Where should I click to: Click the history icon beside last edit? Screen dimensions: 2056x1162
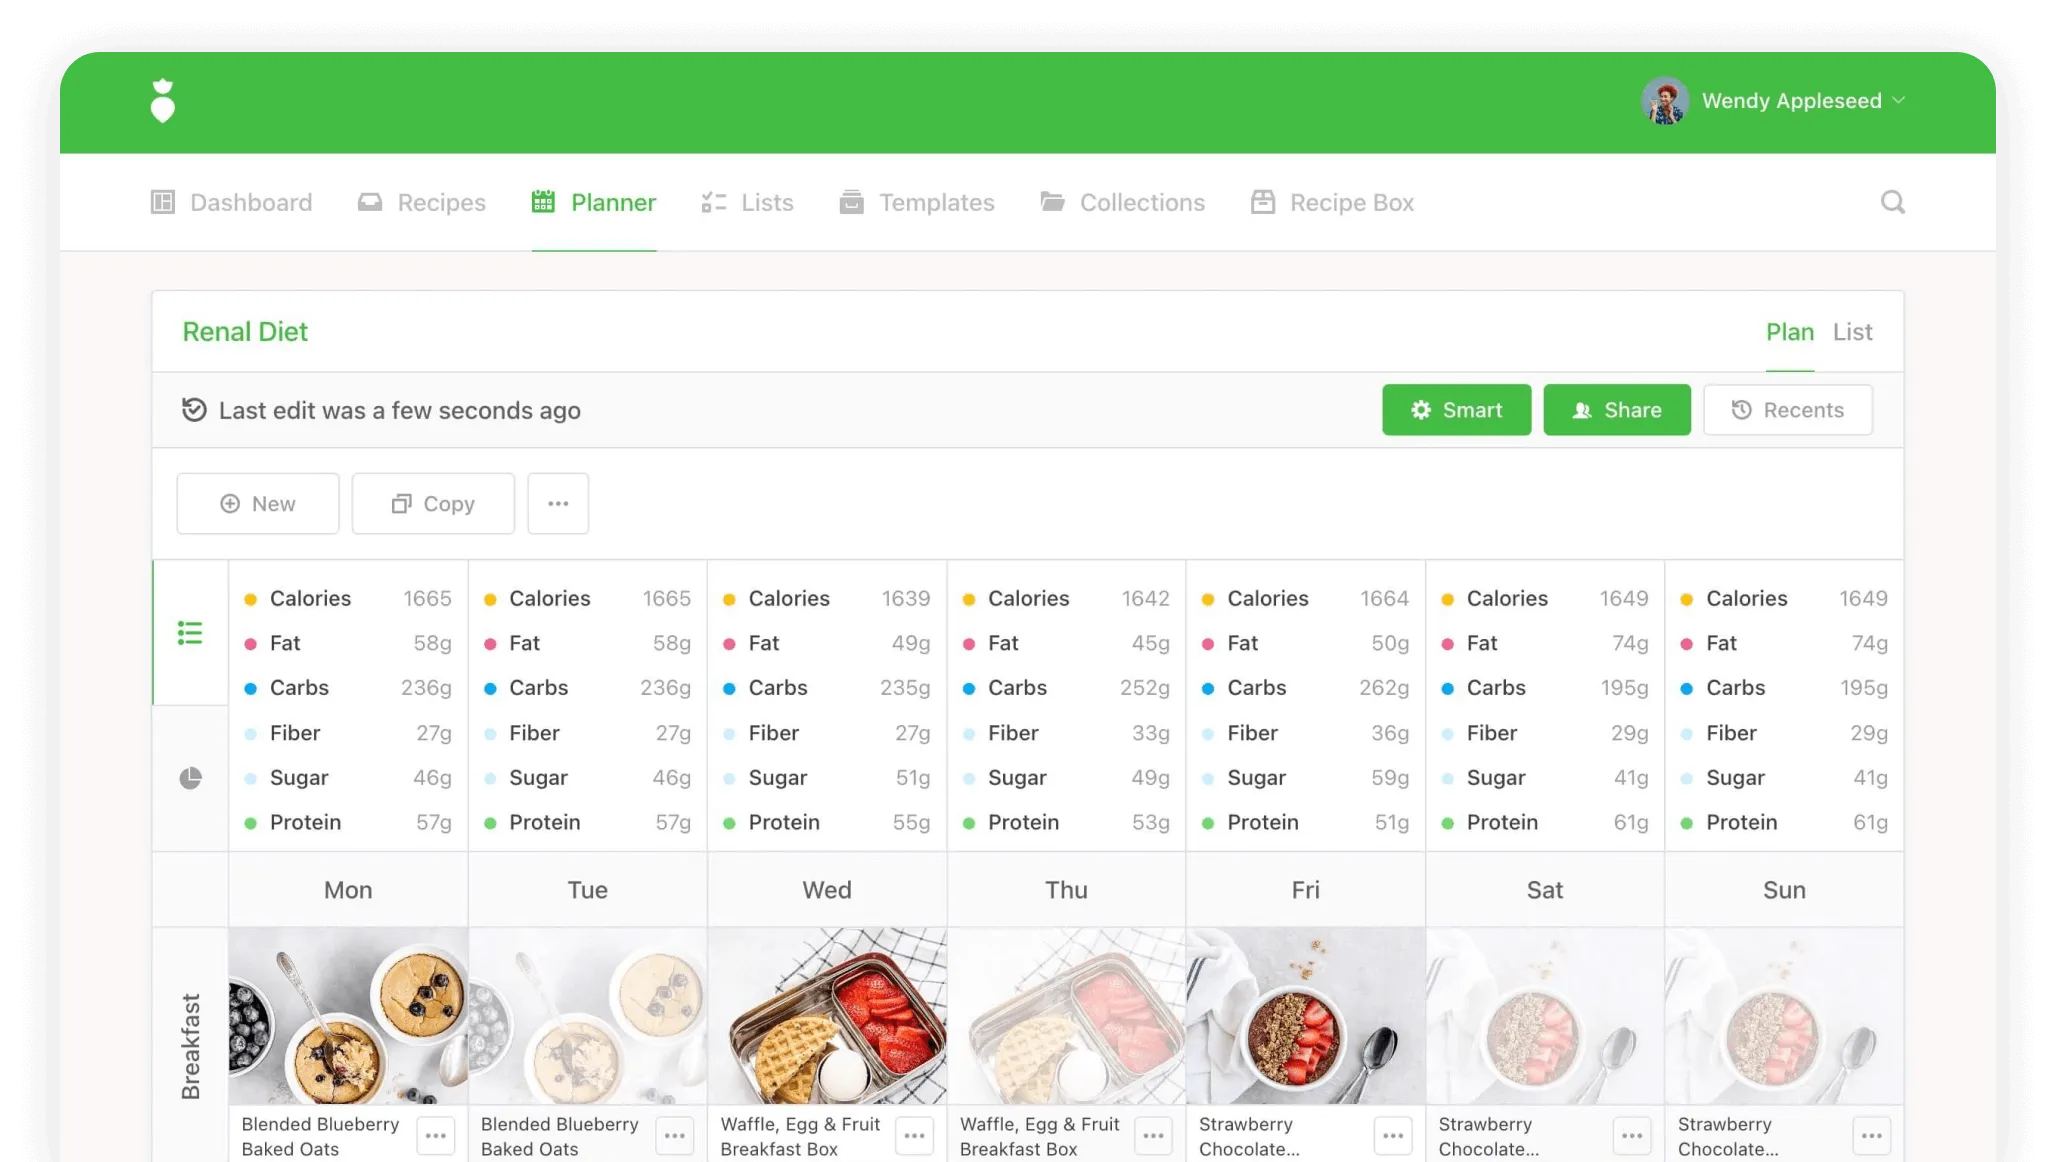pos(194,410)
